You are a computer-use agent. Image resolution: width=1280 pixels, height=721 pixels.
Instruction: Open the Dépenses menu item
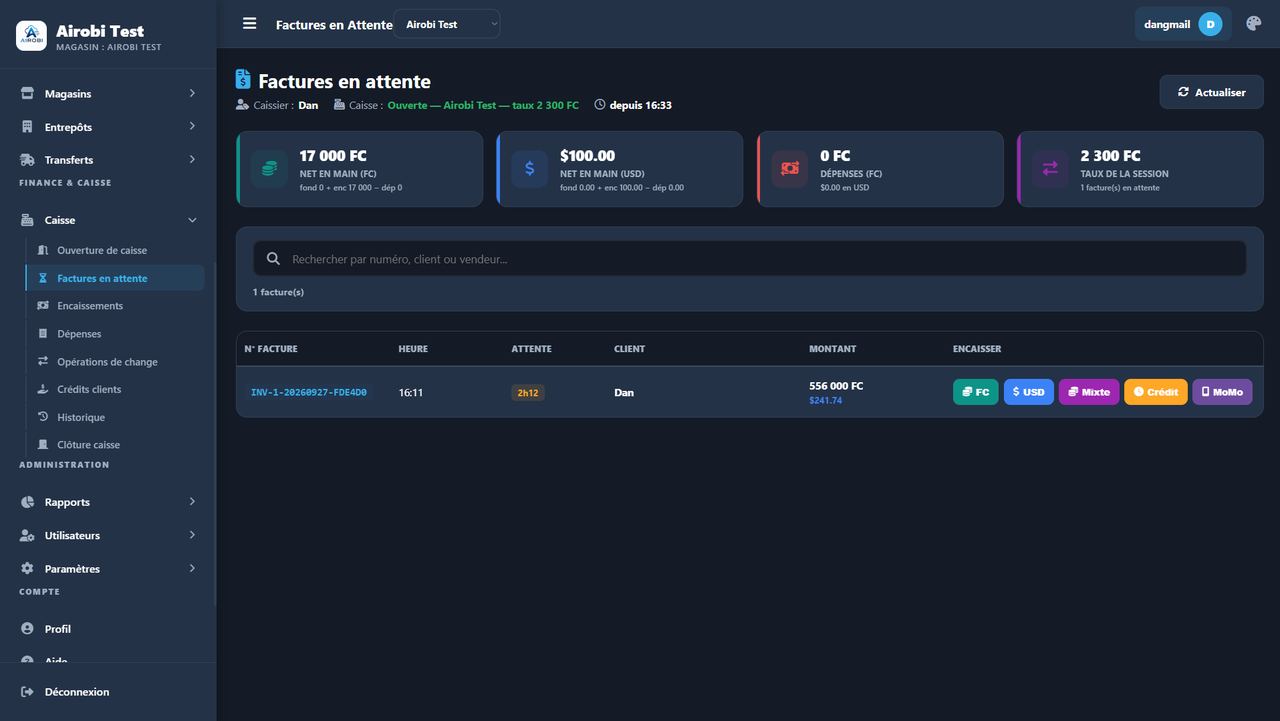tap(115, 334)
